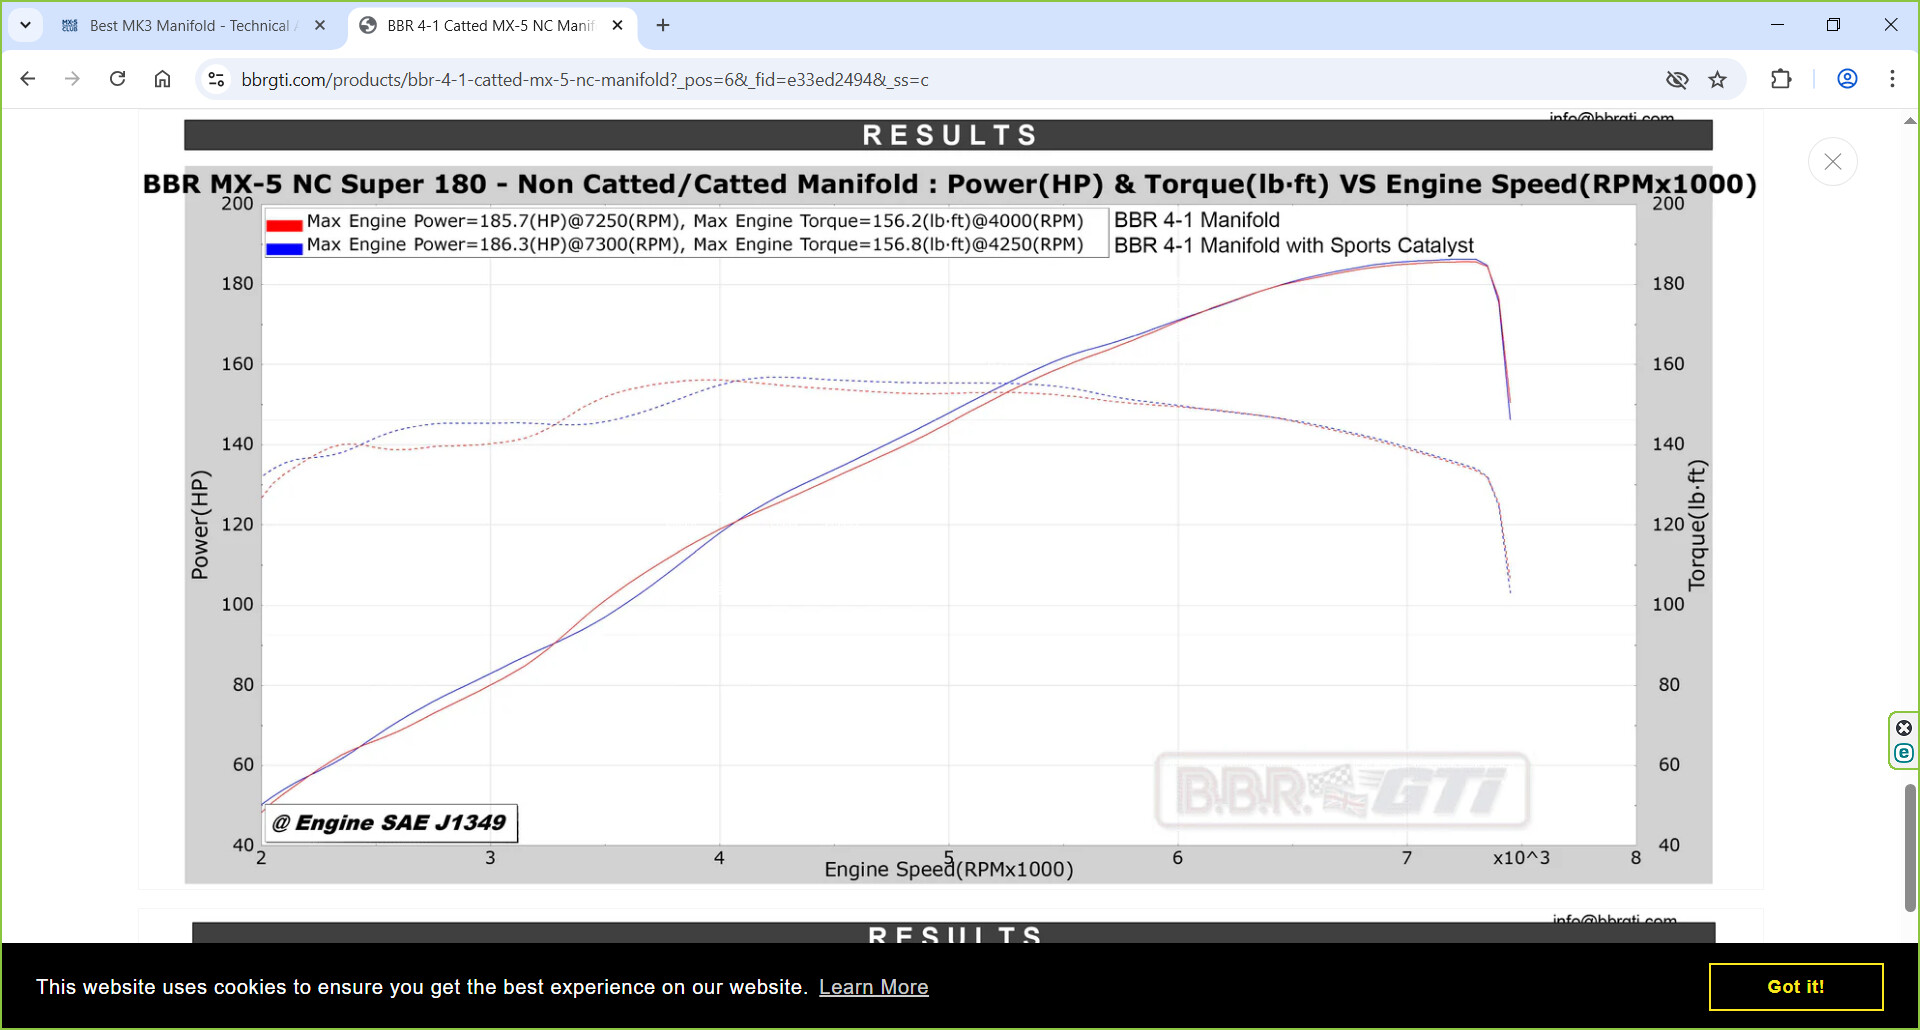Open a new browser tab
The image size is (1920, 1030).
coord(663,26)
